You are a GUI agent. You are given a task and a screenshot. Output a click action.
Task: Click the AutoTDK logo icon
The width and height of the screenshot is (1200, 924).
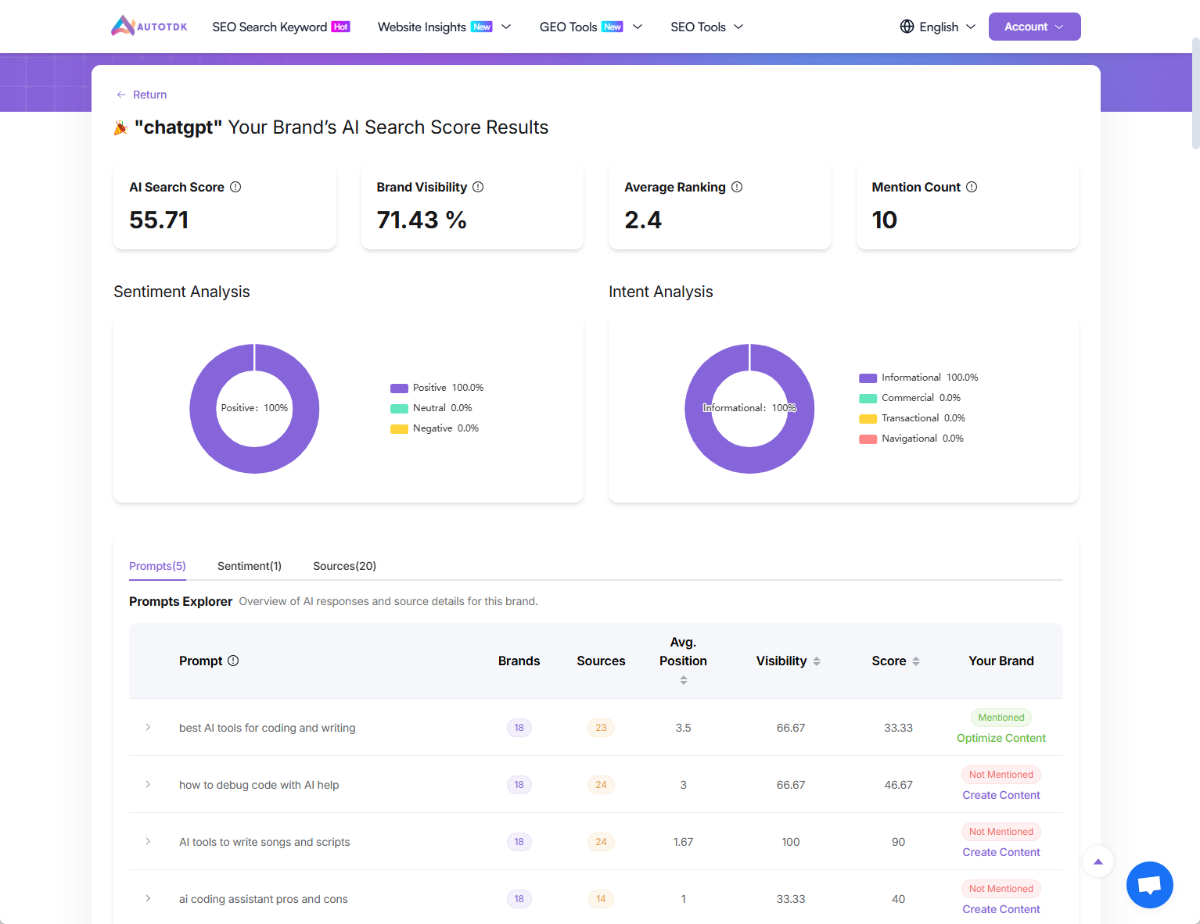point(123,27)
